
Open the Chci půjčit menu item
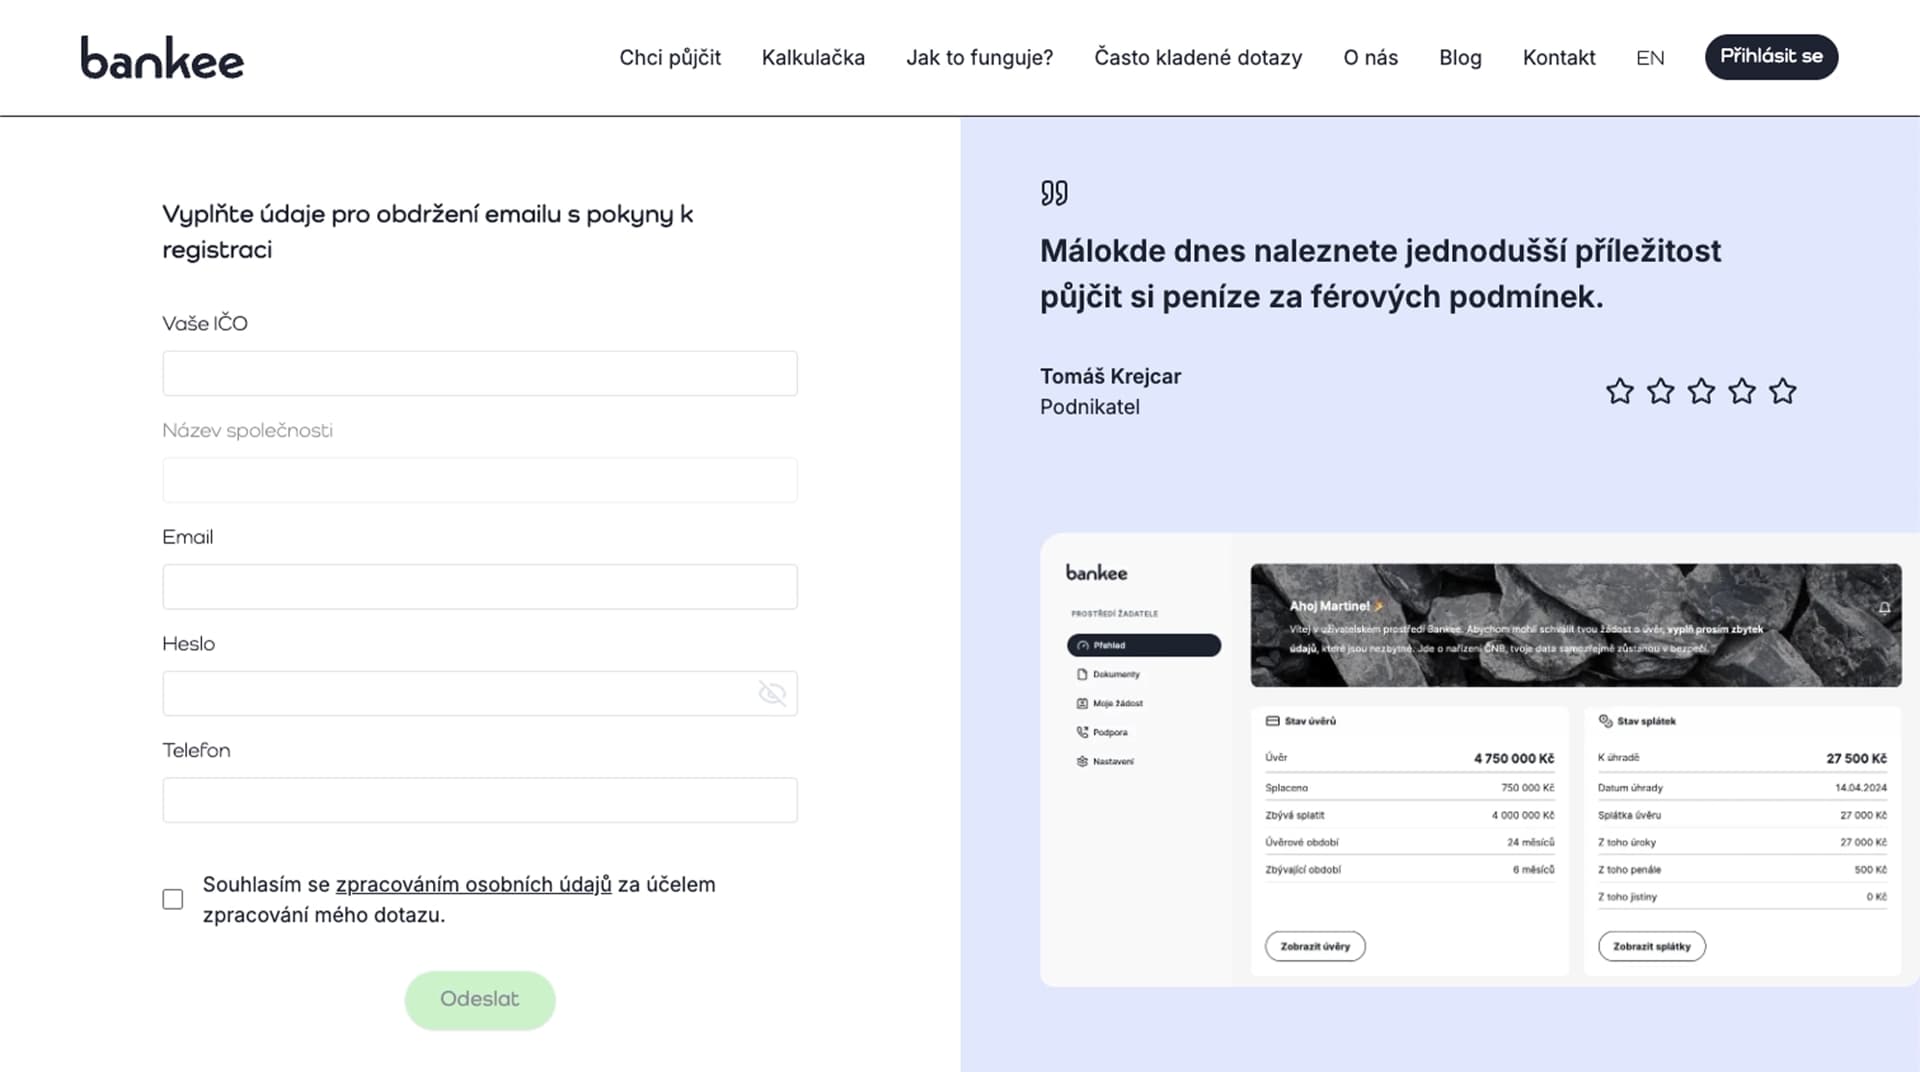[670, 58]
